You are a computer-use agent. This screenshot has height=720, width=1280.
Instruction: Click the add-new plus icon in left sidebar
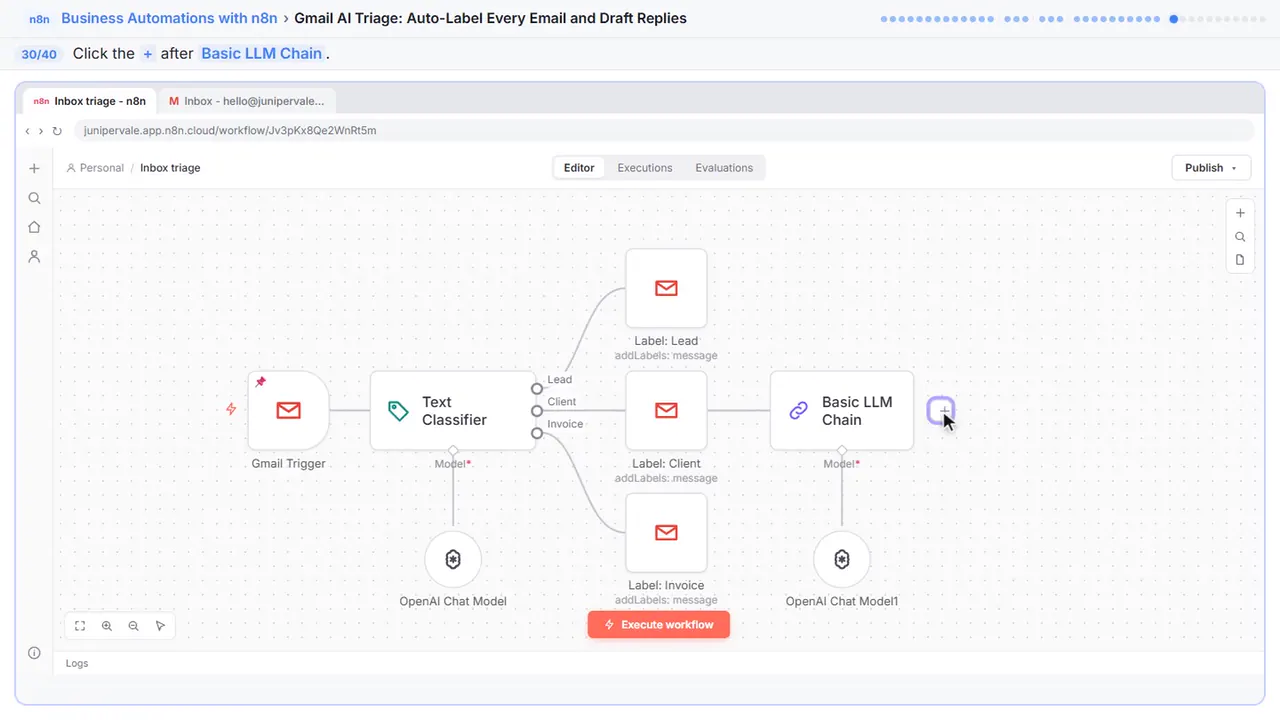pyautogui.click(x=34, y=169)
